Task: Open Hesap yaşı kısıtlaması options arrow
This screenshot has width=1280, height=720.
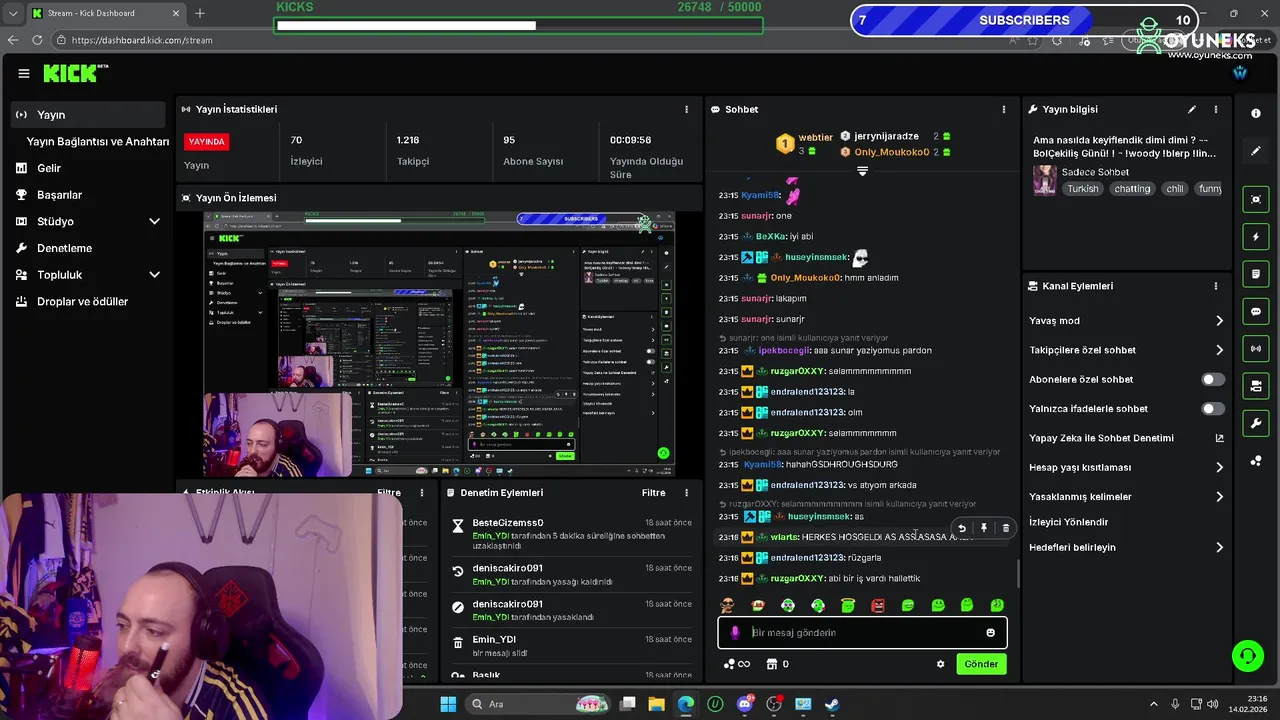Action: pos(1219,468)
